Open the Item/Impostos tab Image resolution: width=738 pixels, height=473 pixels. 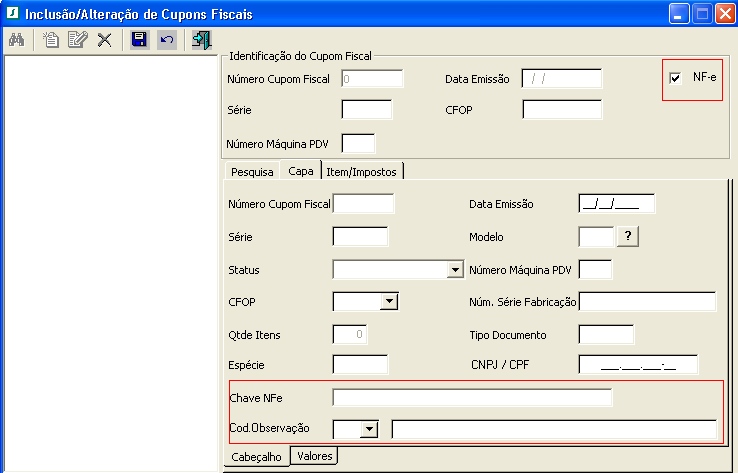pos(361,171)
